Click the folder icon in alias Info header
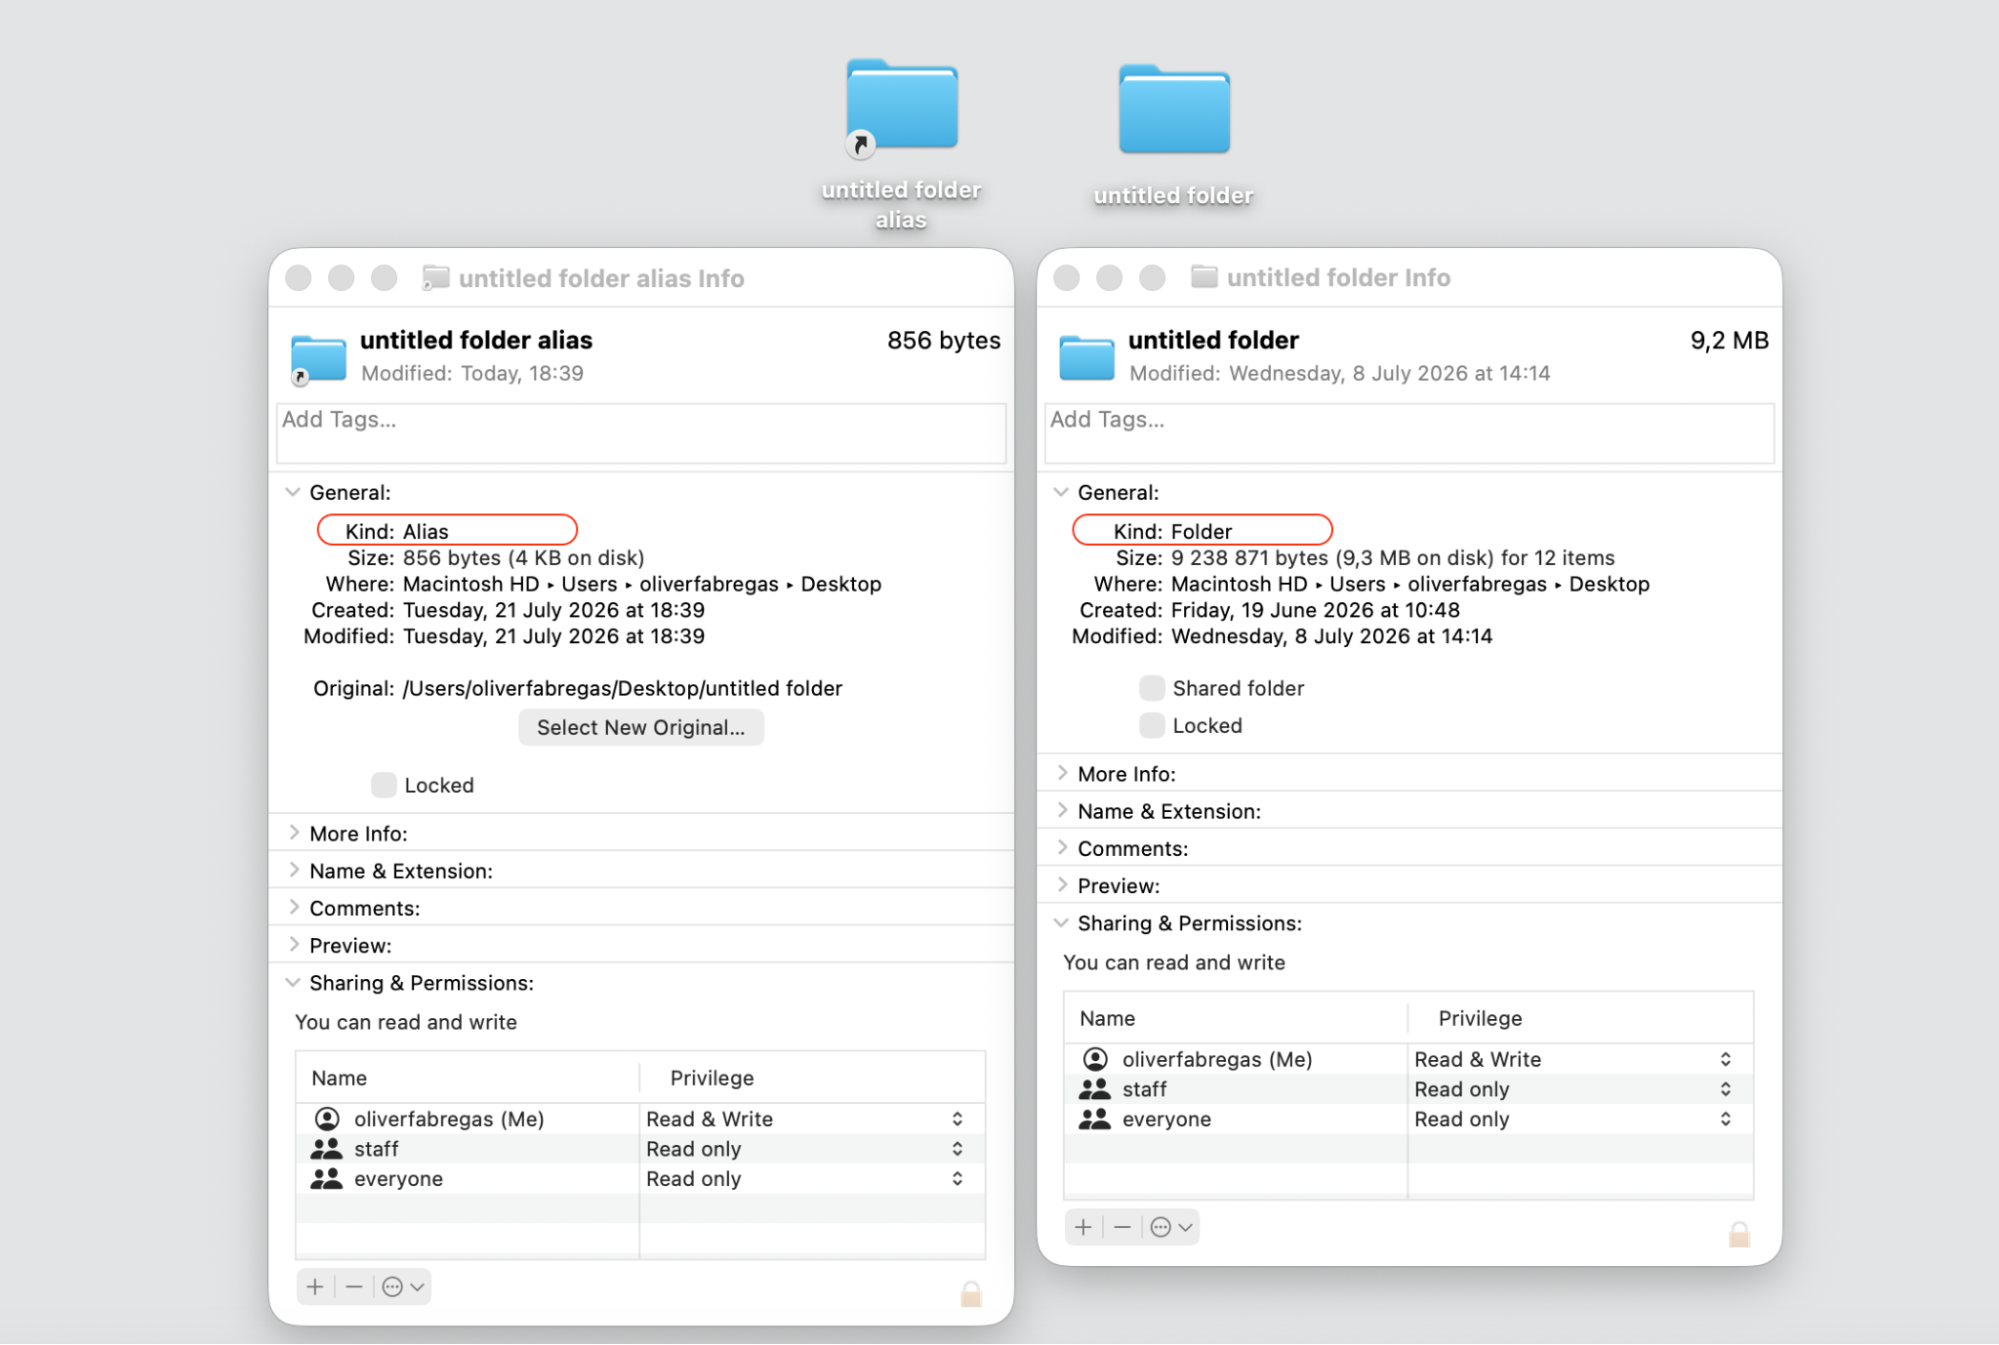Viewport: 1999px width, 1345px height. pyautogui.click(x=318, y=358)
